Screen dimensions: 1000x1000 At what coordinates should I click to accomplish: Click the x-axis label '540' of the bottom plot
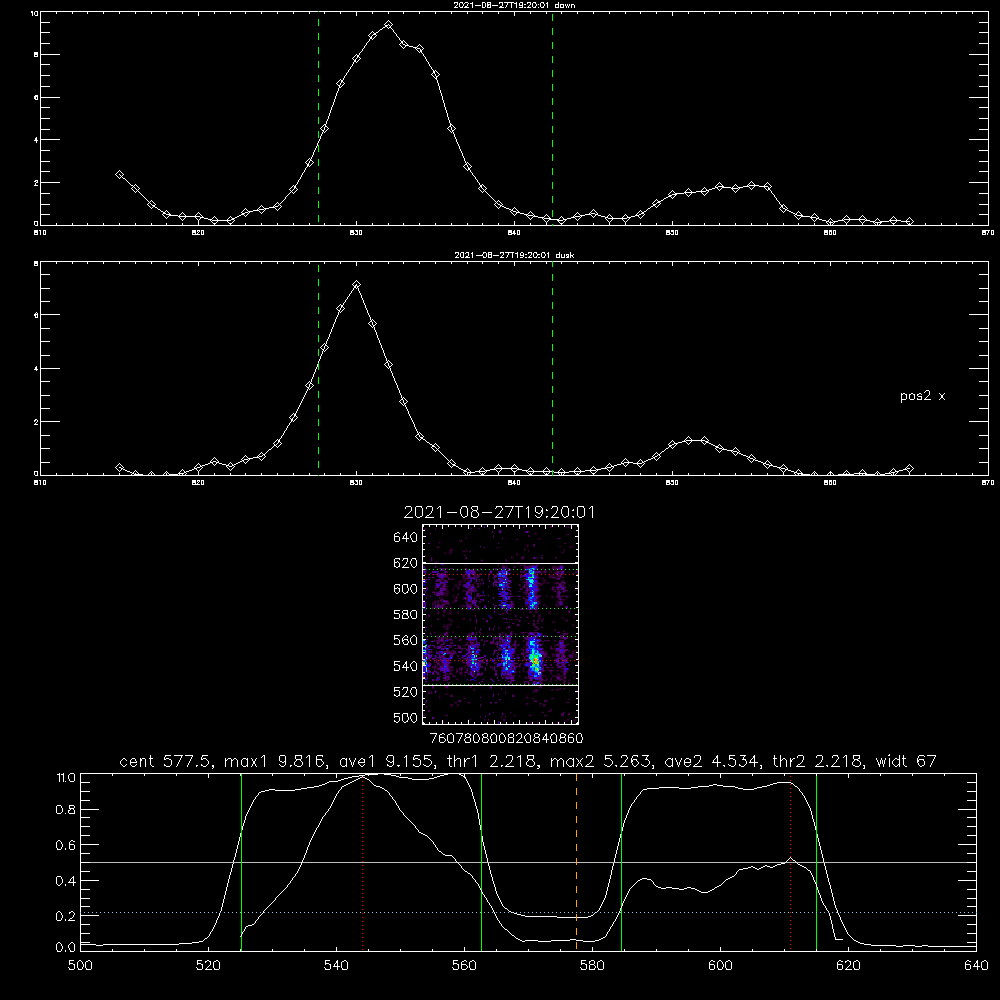[336, 966]
